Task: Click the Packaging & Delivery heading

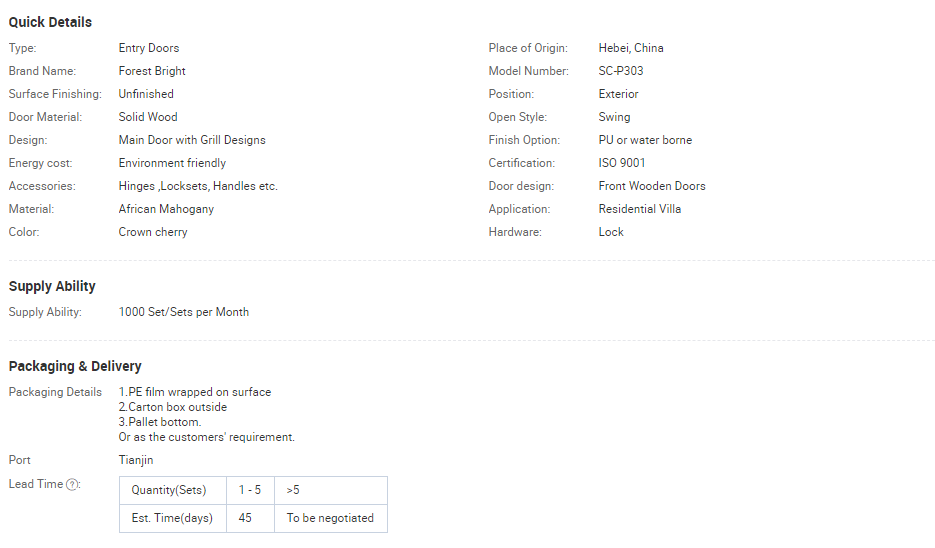Action: [75, 366]
